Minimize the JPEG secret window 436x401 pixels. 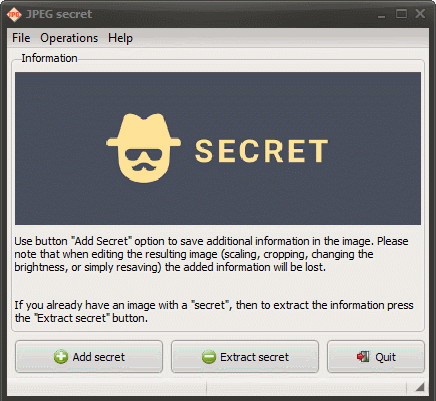[382, 14]
